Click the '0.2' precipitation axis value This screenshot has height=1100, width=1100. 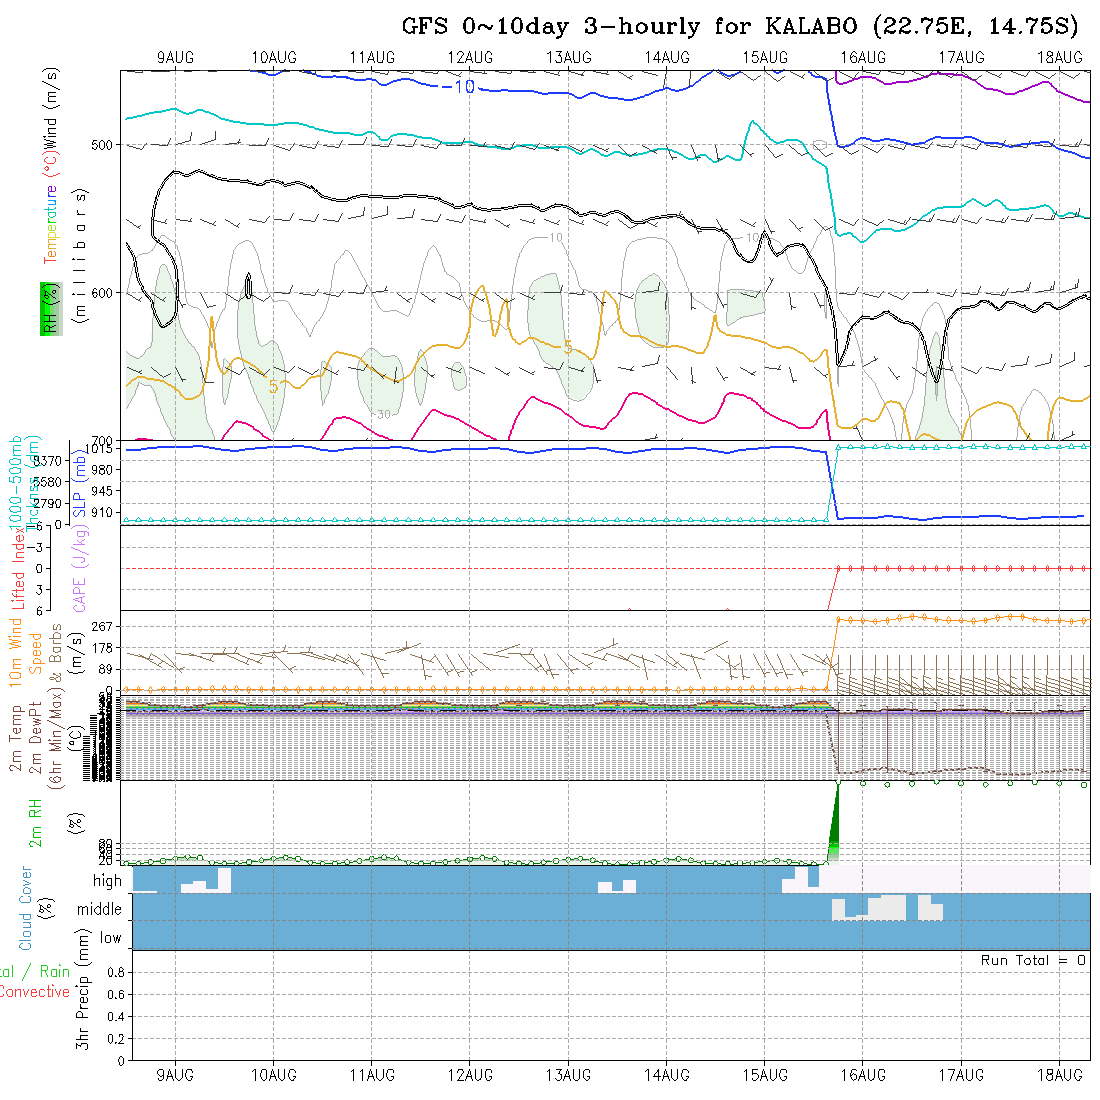(x=116, y=1039)
